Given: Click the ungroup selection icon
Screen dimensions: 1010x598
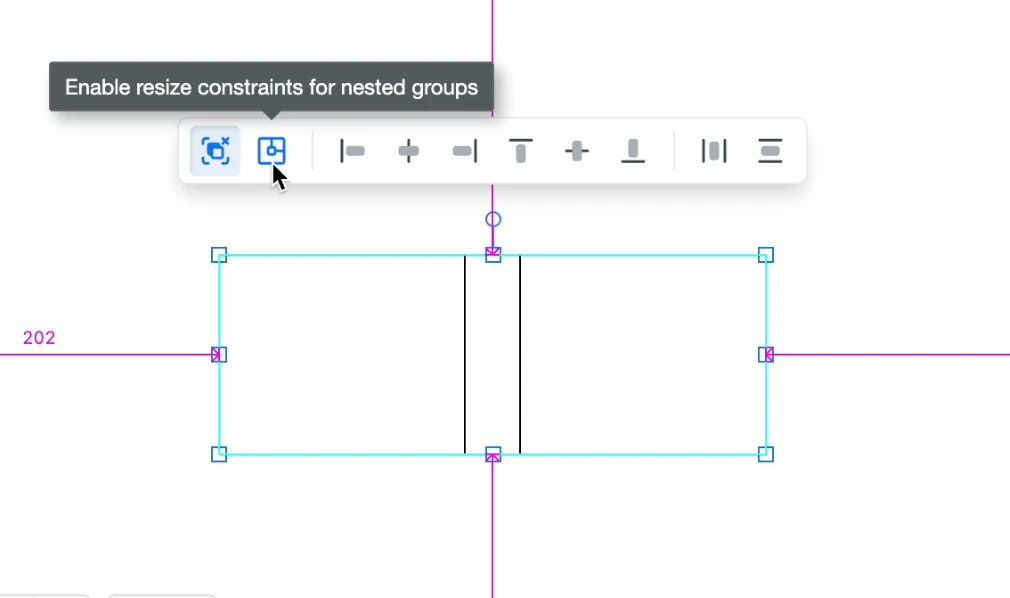Looking at the screenshot, I should (215, 151).
